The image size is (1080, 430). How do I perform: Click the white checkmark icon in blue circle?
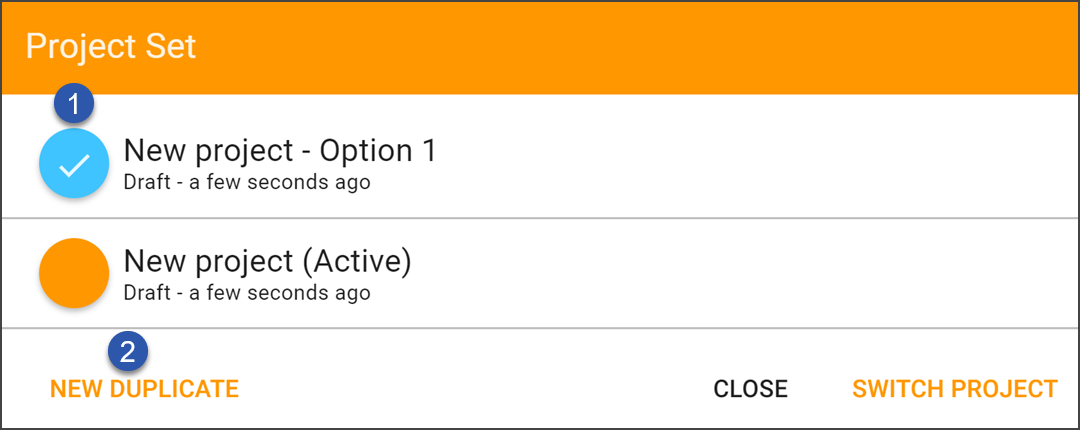(74, 165)
